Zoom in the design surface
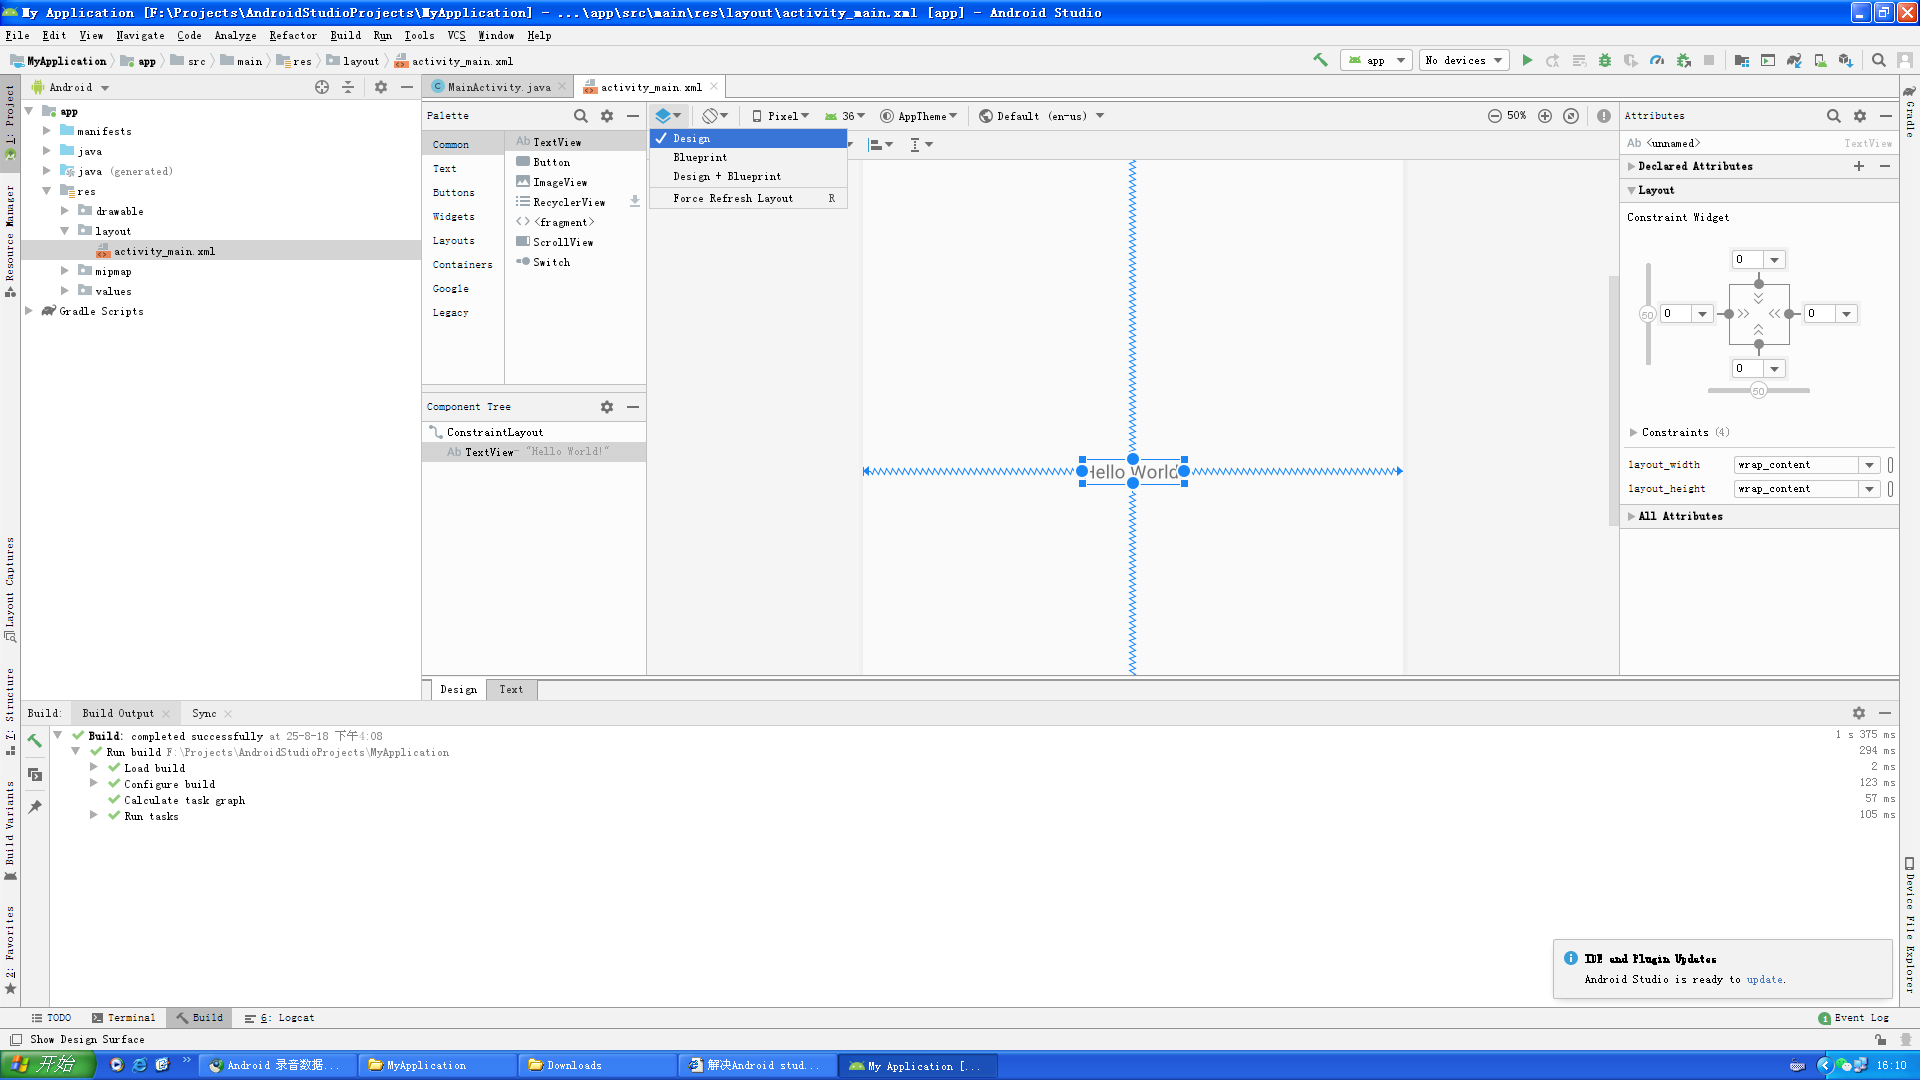The width and height of the screenshot is (1920, 1080). click(x=1545, y=116)
